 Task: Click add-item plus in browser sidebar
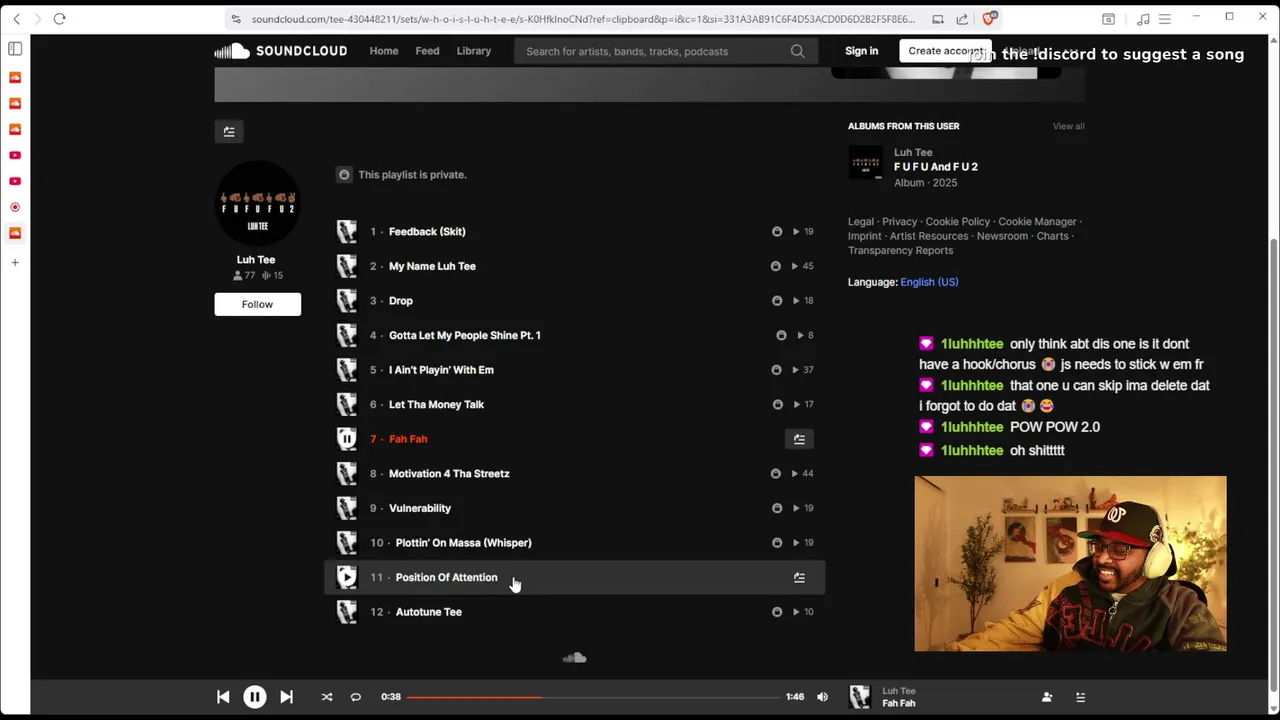(x=15, y=263)
